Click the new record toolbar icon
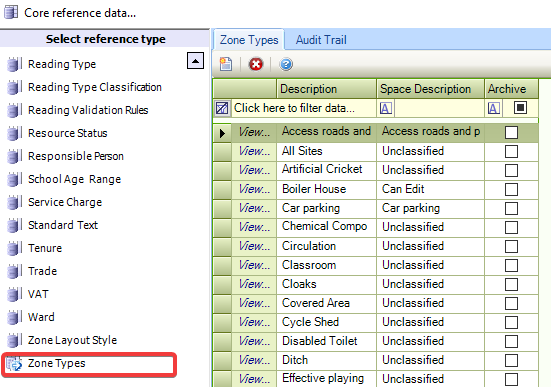 coord(225,64)
